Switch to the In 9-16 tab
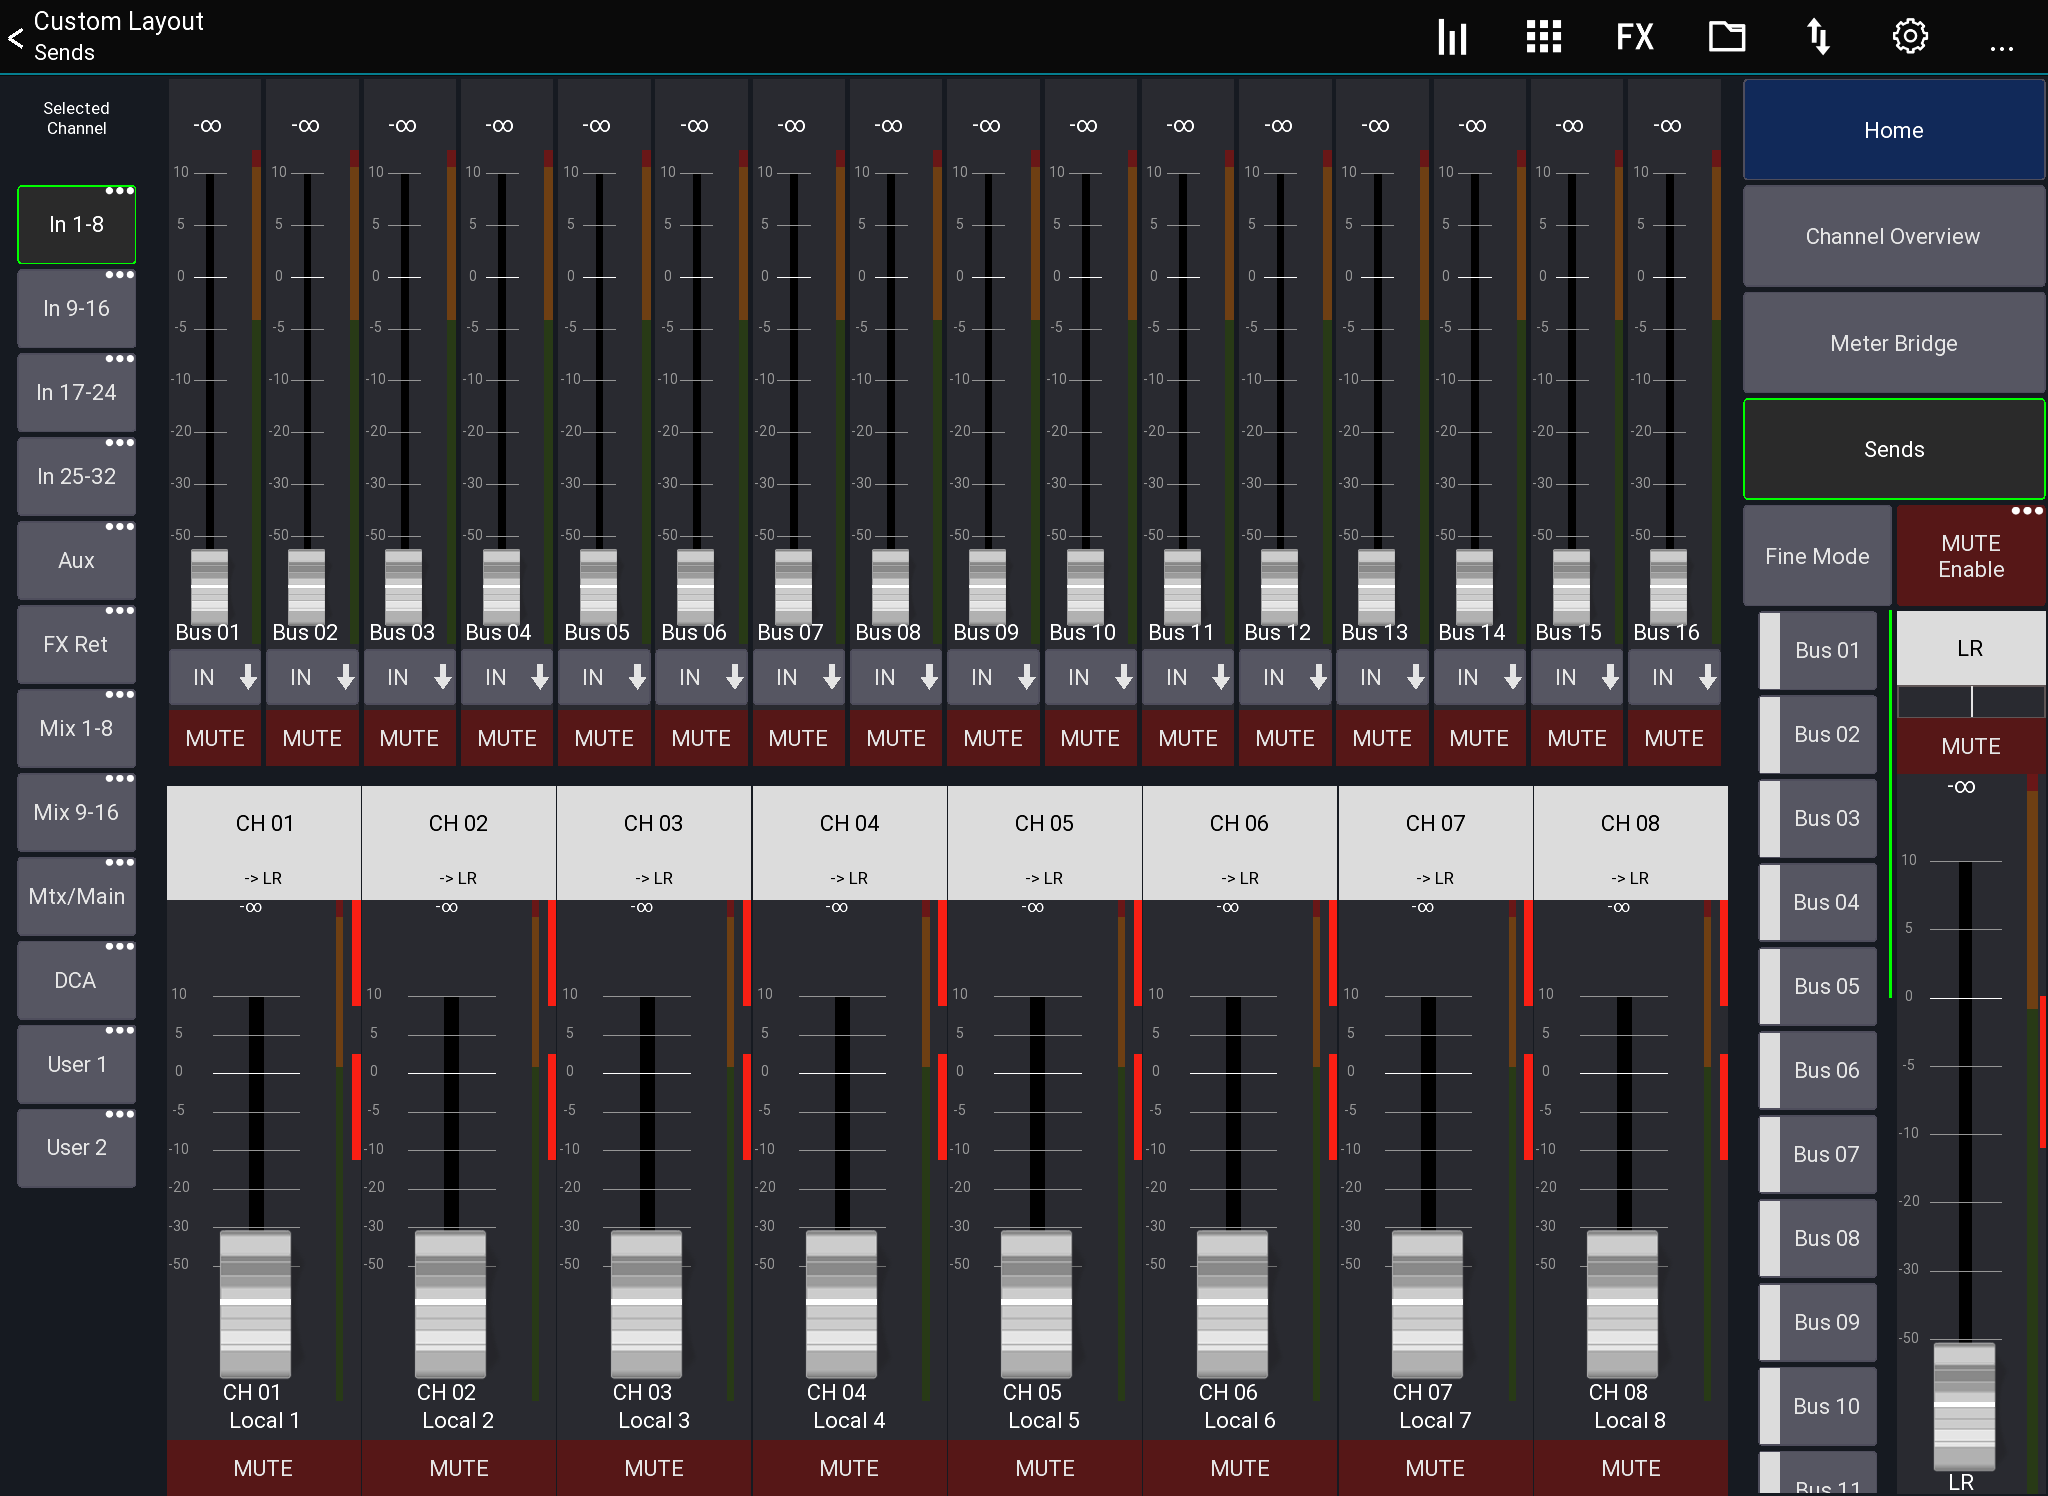The image size is (2048, 1496). 75,308
